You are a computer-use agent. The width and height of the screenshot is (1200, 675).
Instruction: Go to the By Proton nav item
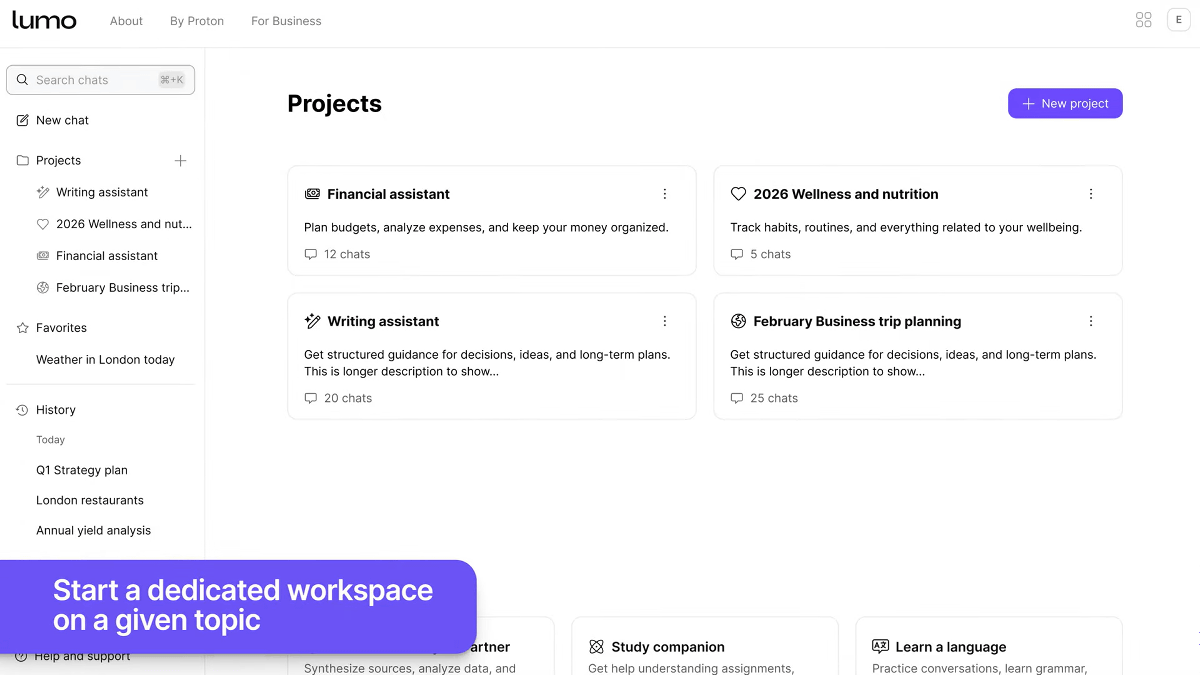point(197,21)
